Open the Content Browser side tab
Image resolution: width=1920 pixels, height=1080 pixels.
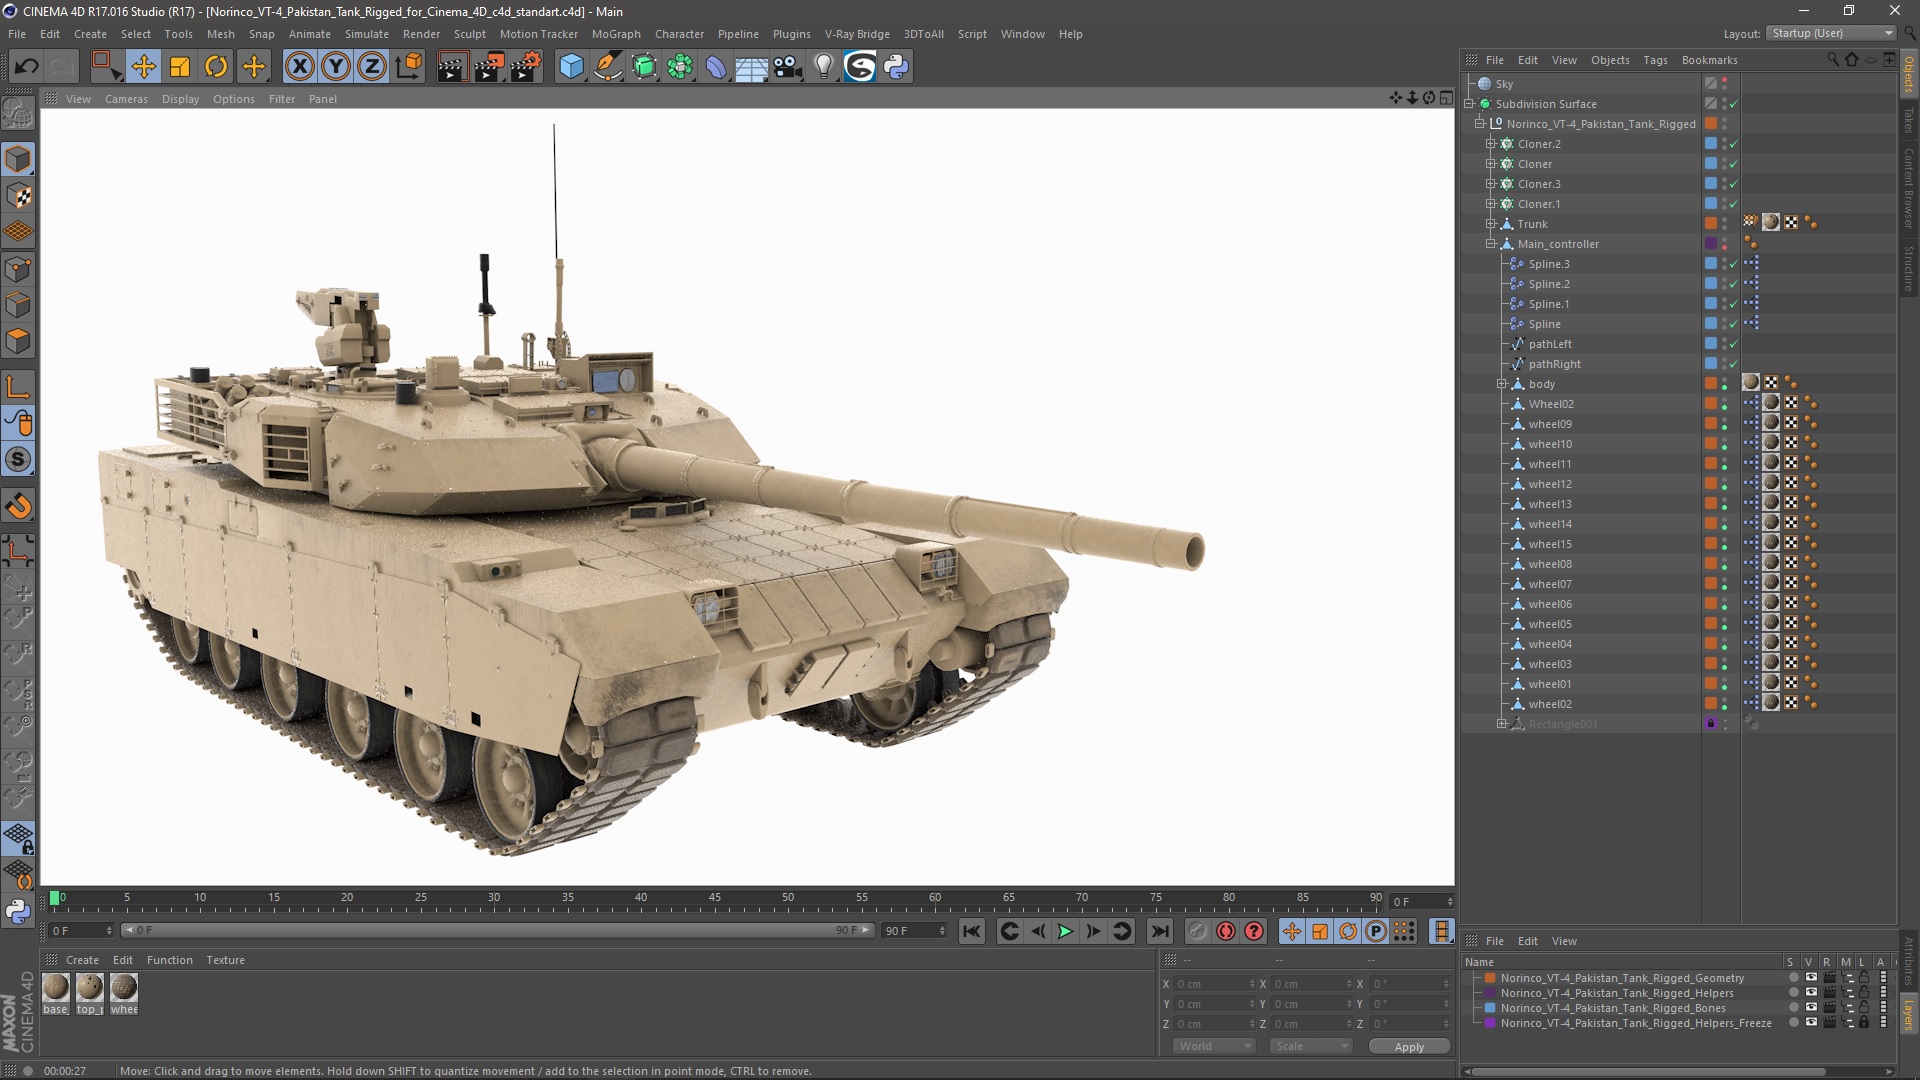(1908, 188)
